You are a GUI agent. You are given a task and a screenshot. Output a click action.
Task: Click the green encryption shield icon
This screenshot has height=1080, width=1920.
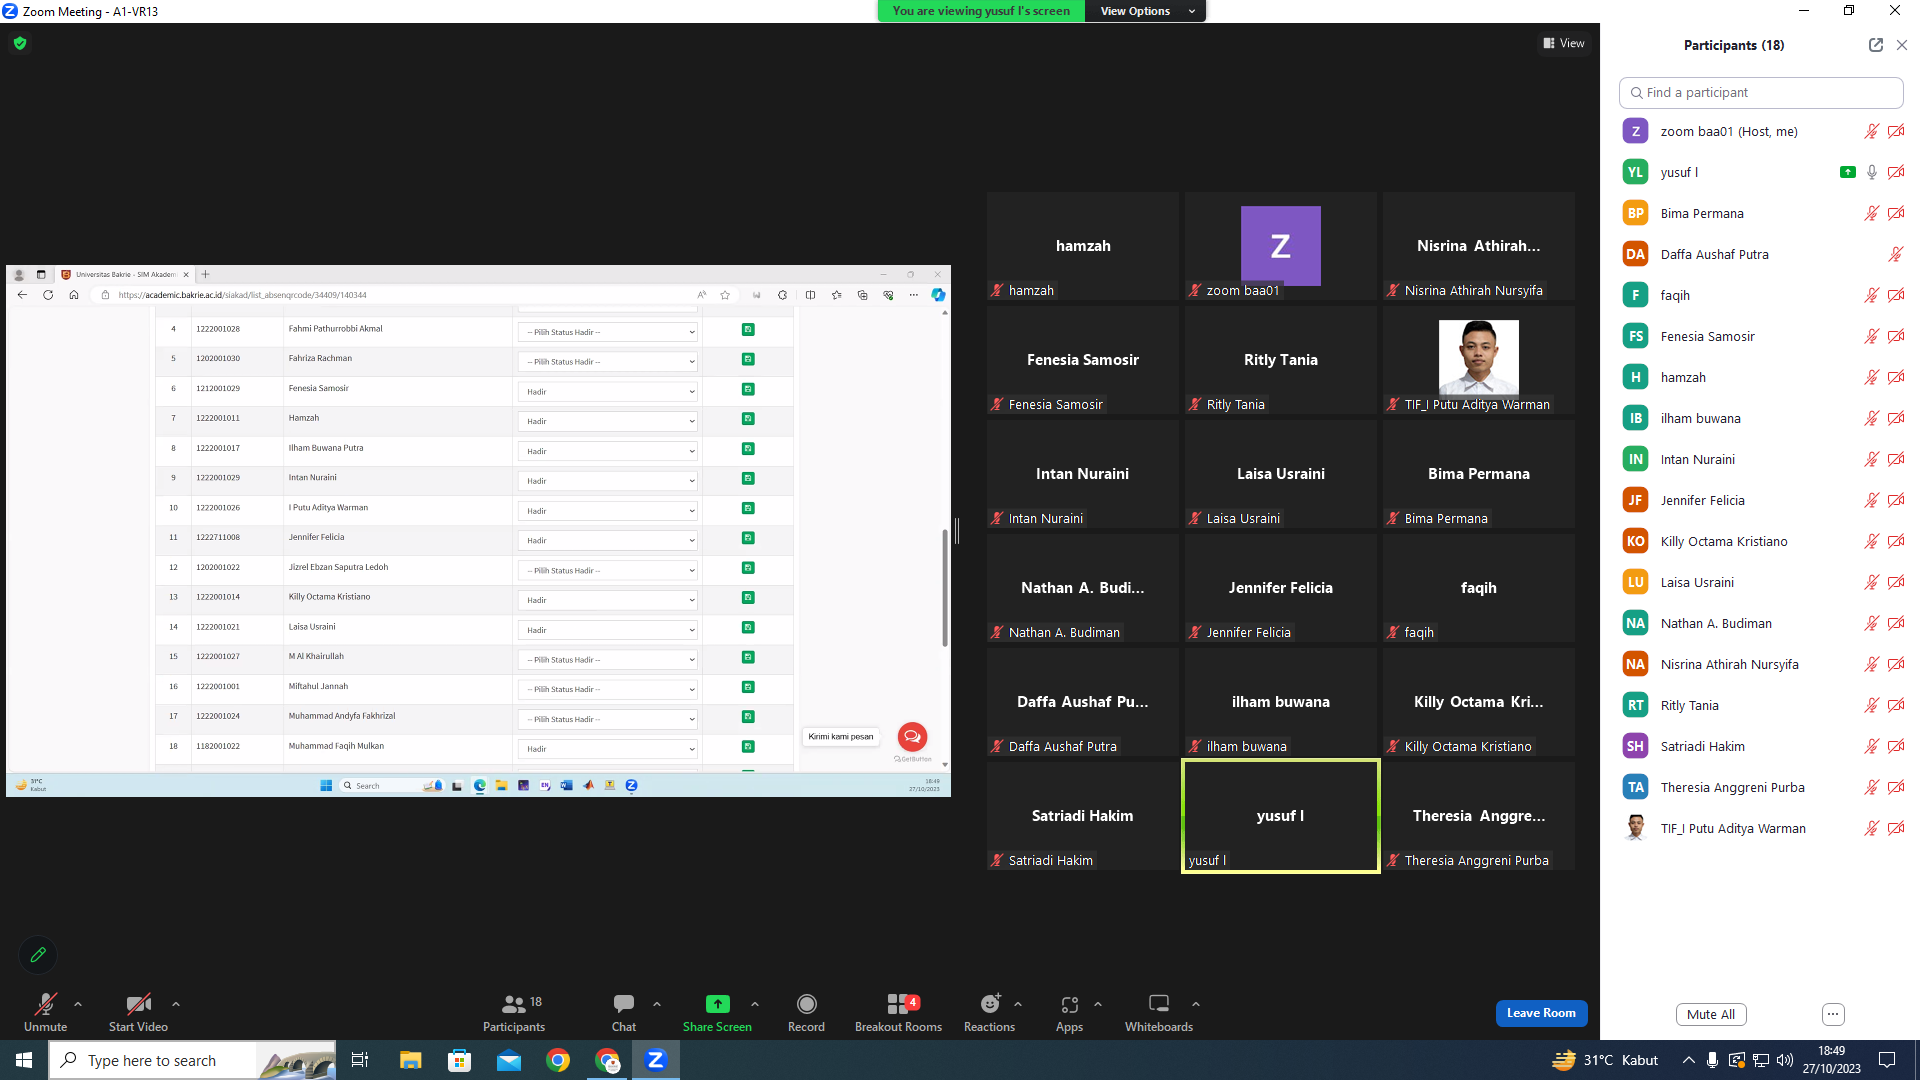click(20, 43)
